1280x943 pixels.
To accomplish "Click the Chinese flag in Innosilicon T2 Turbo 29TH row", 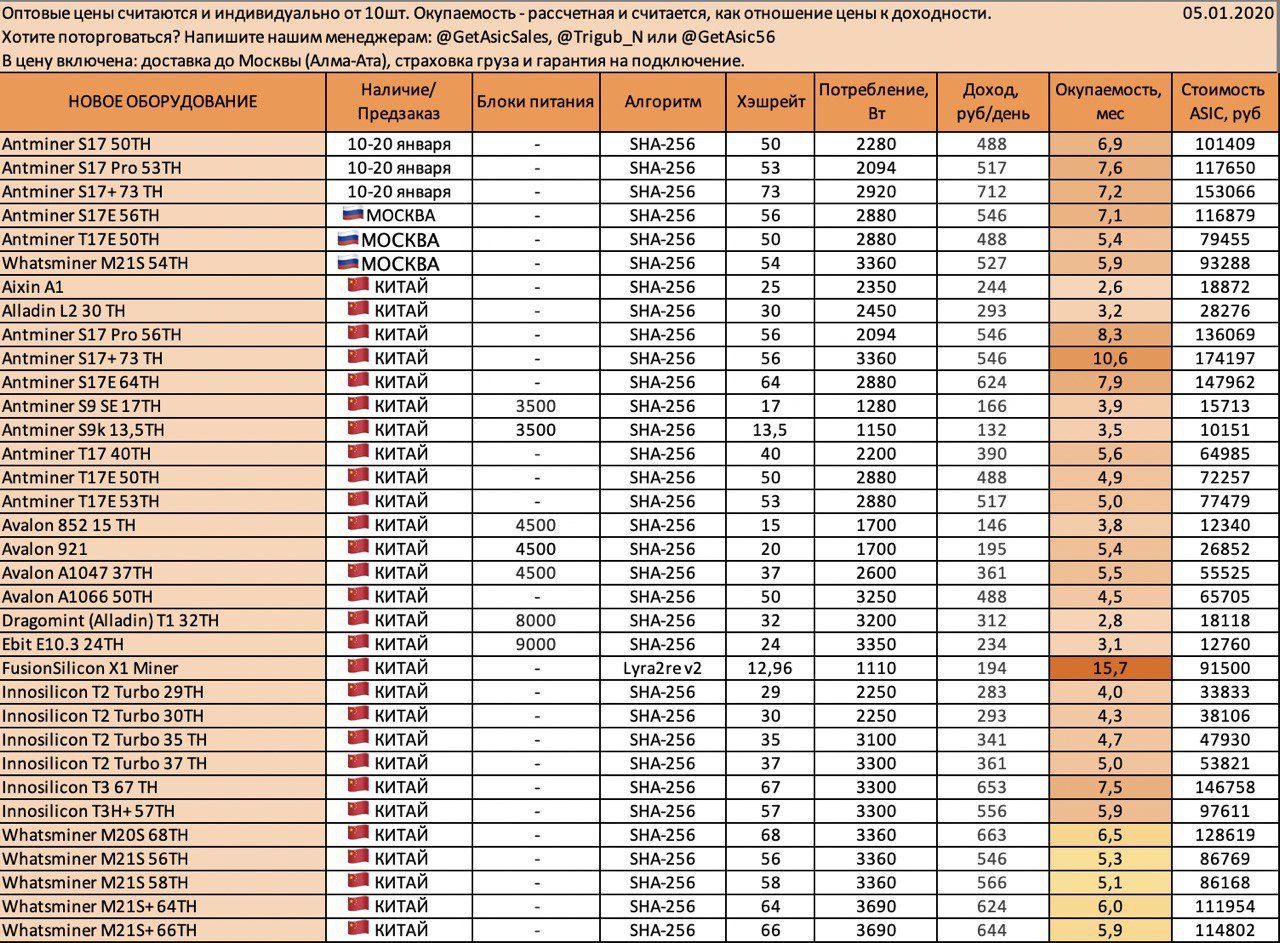I will pos(359,691).
